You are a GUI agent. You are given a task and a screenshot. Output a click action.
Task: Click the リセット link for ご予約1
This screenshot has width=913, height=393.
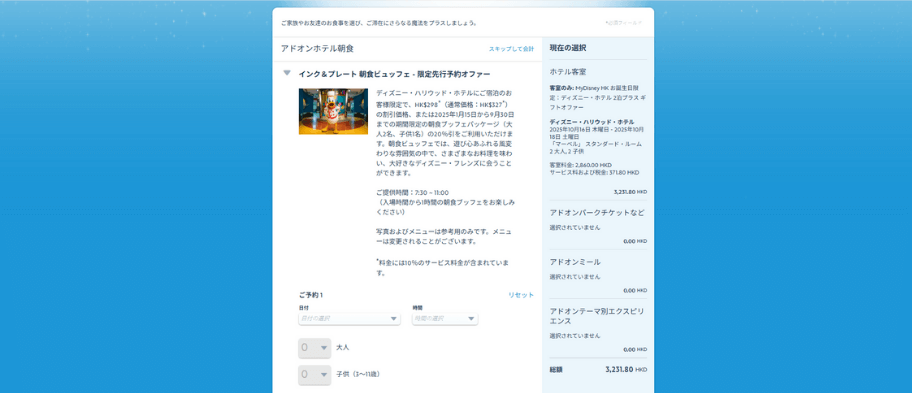(x=521, y=295)
